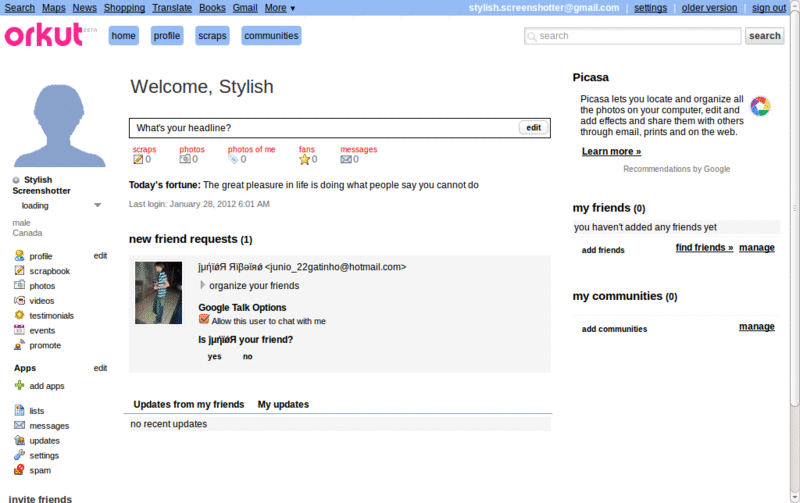This screenshot has height=503, width=800.
Task: Open the home tab
Action: [123, 36]
